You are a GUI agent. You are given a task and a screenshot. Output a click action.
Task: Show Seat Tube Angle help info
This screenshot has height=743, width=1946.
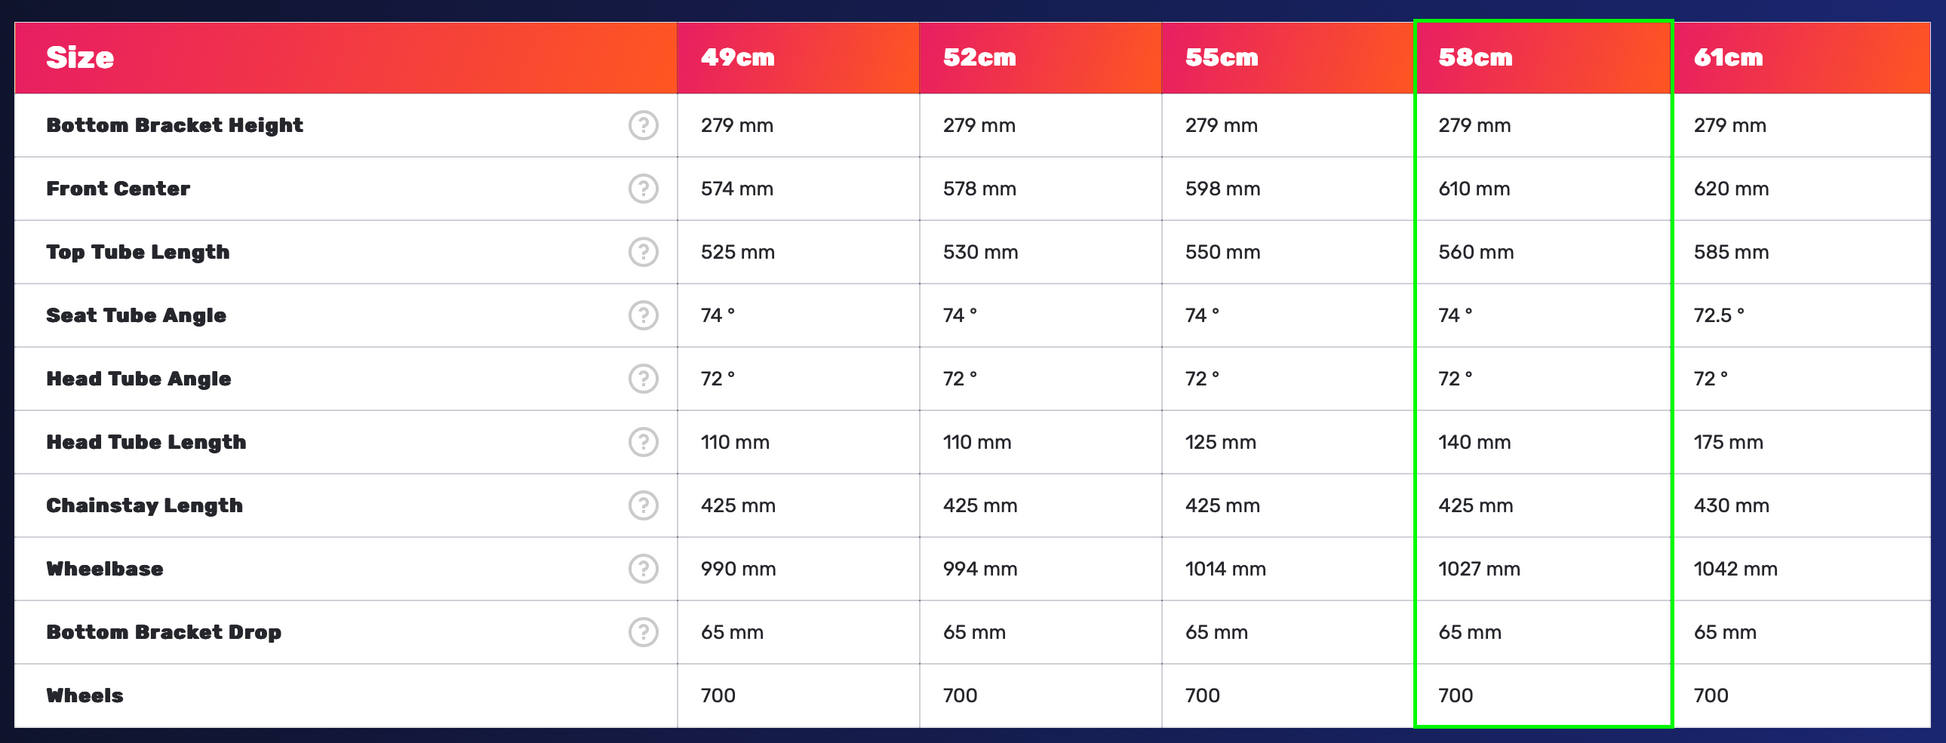(x=643, y=315)
